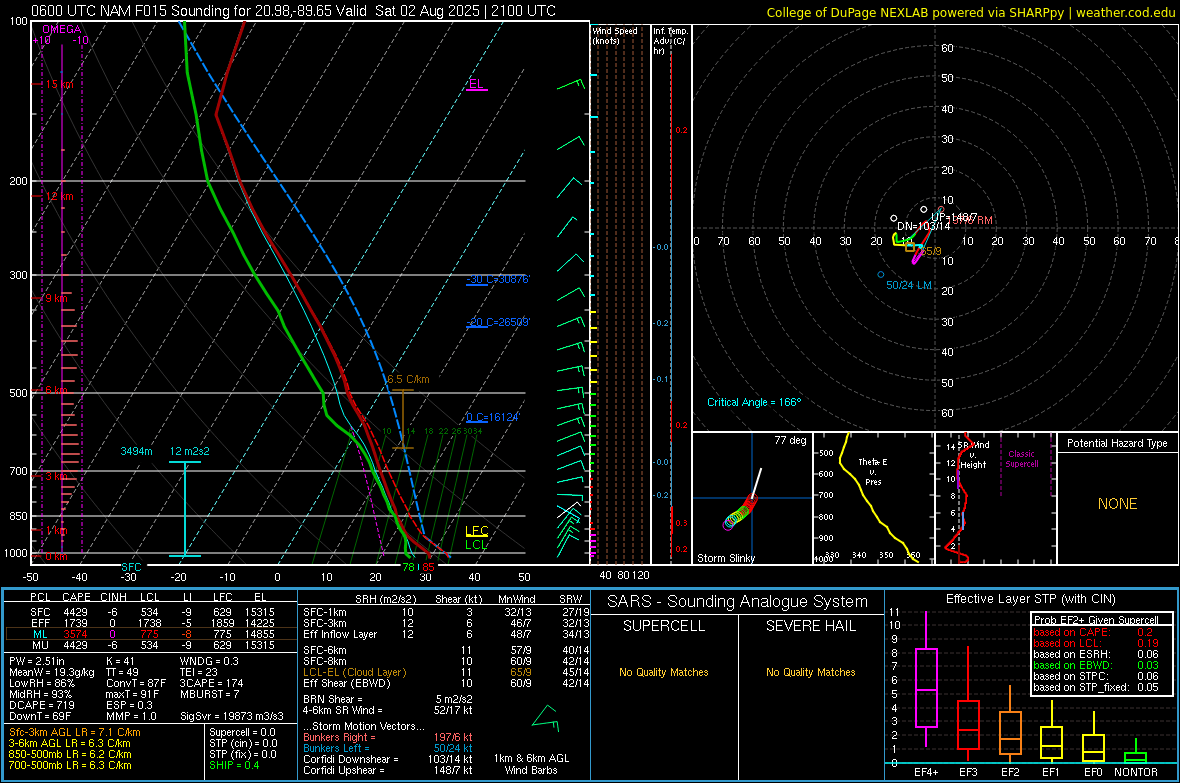Viewport: 1180px width, 783px height.
Task: Select the EFF parcel row
Action: (151, 623)
